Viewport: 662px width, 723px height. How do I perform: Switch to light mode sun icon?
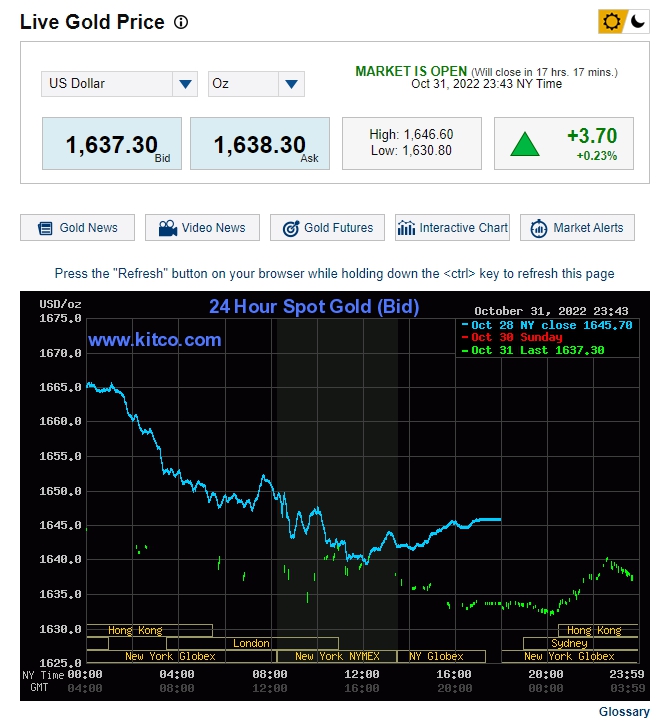[612, 21]
